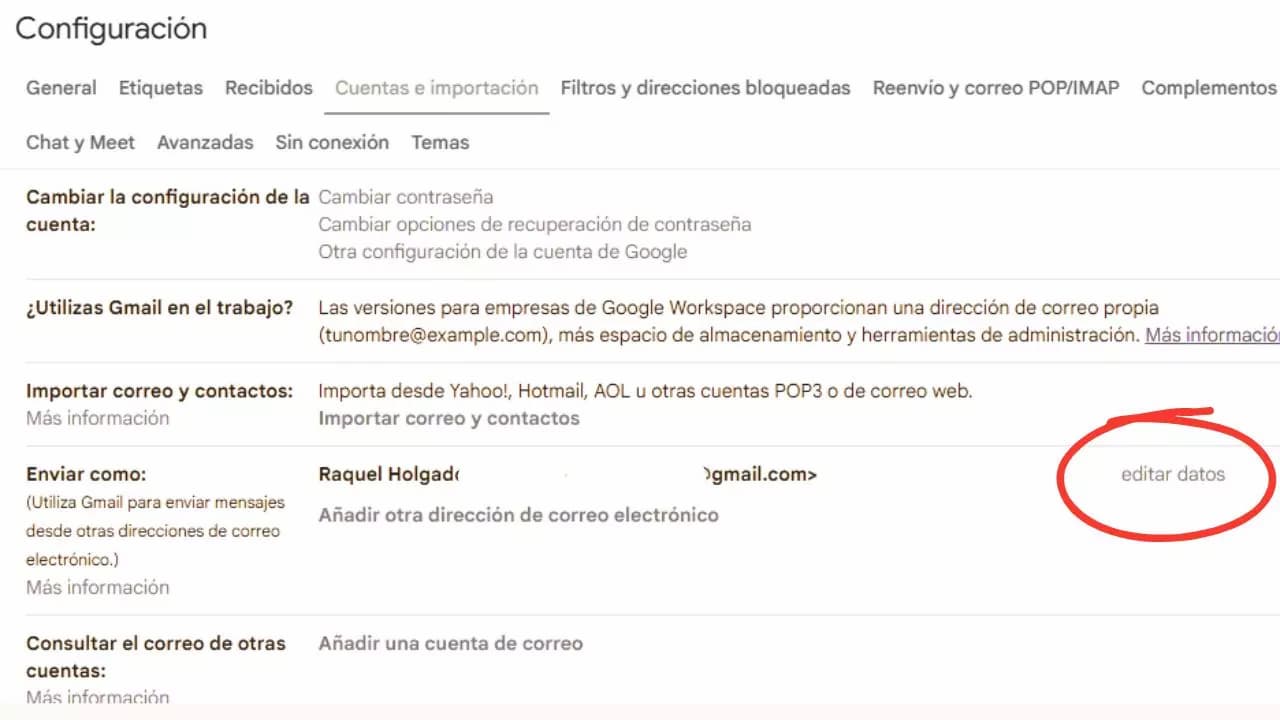Click Añadir otra dirección de correo electrónico
Screen dimensions: 1280x720
tap(518, 515)
